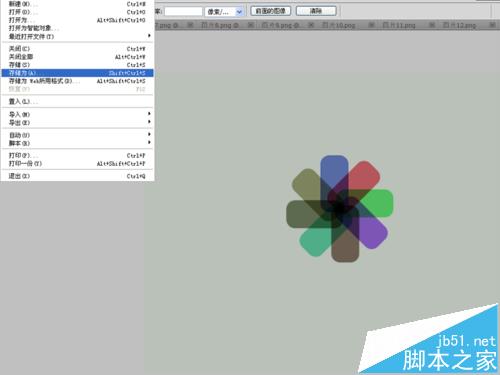This screenshot has width=500, height=375.
Task: Select 新建 (Ctrl+N) menu entry
Action: coord(77,4)
